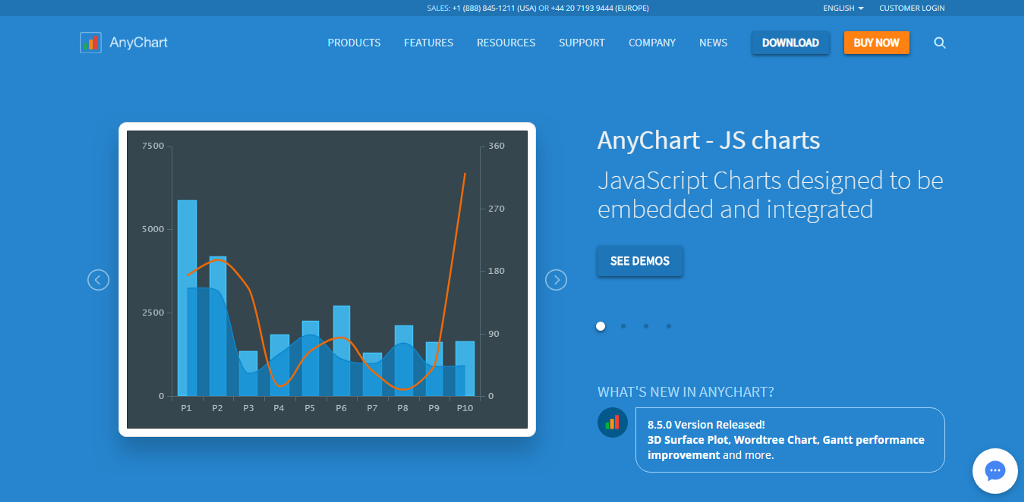This screenshot has width=1024, height=502.
Task: Open the Resources menu
Action: click(x=505, y=43)
